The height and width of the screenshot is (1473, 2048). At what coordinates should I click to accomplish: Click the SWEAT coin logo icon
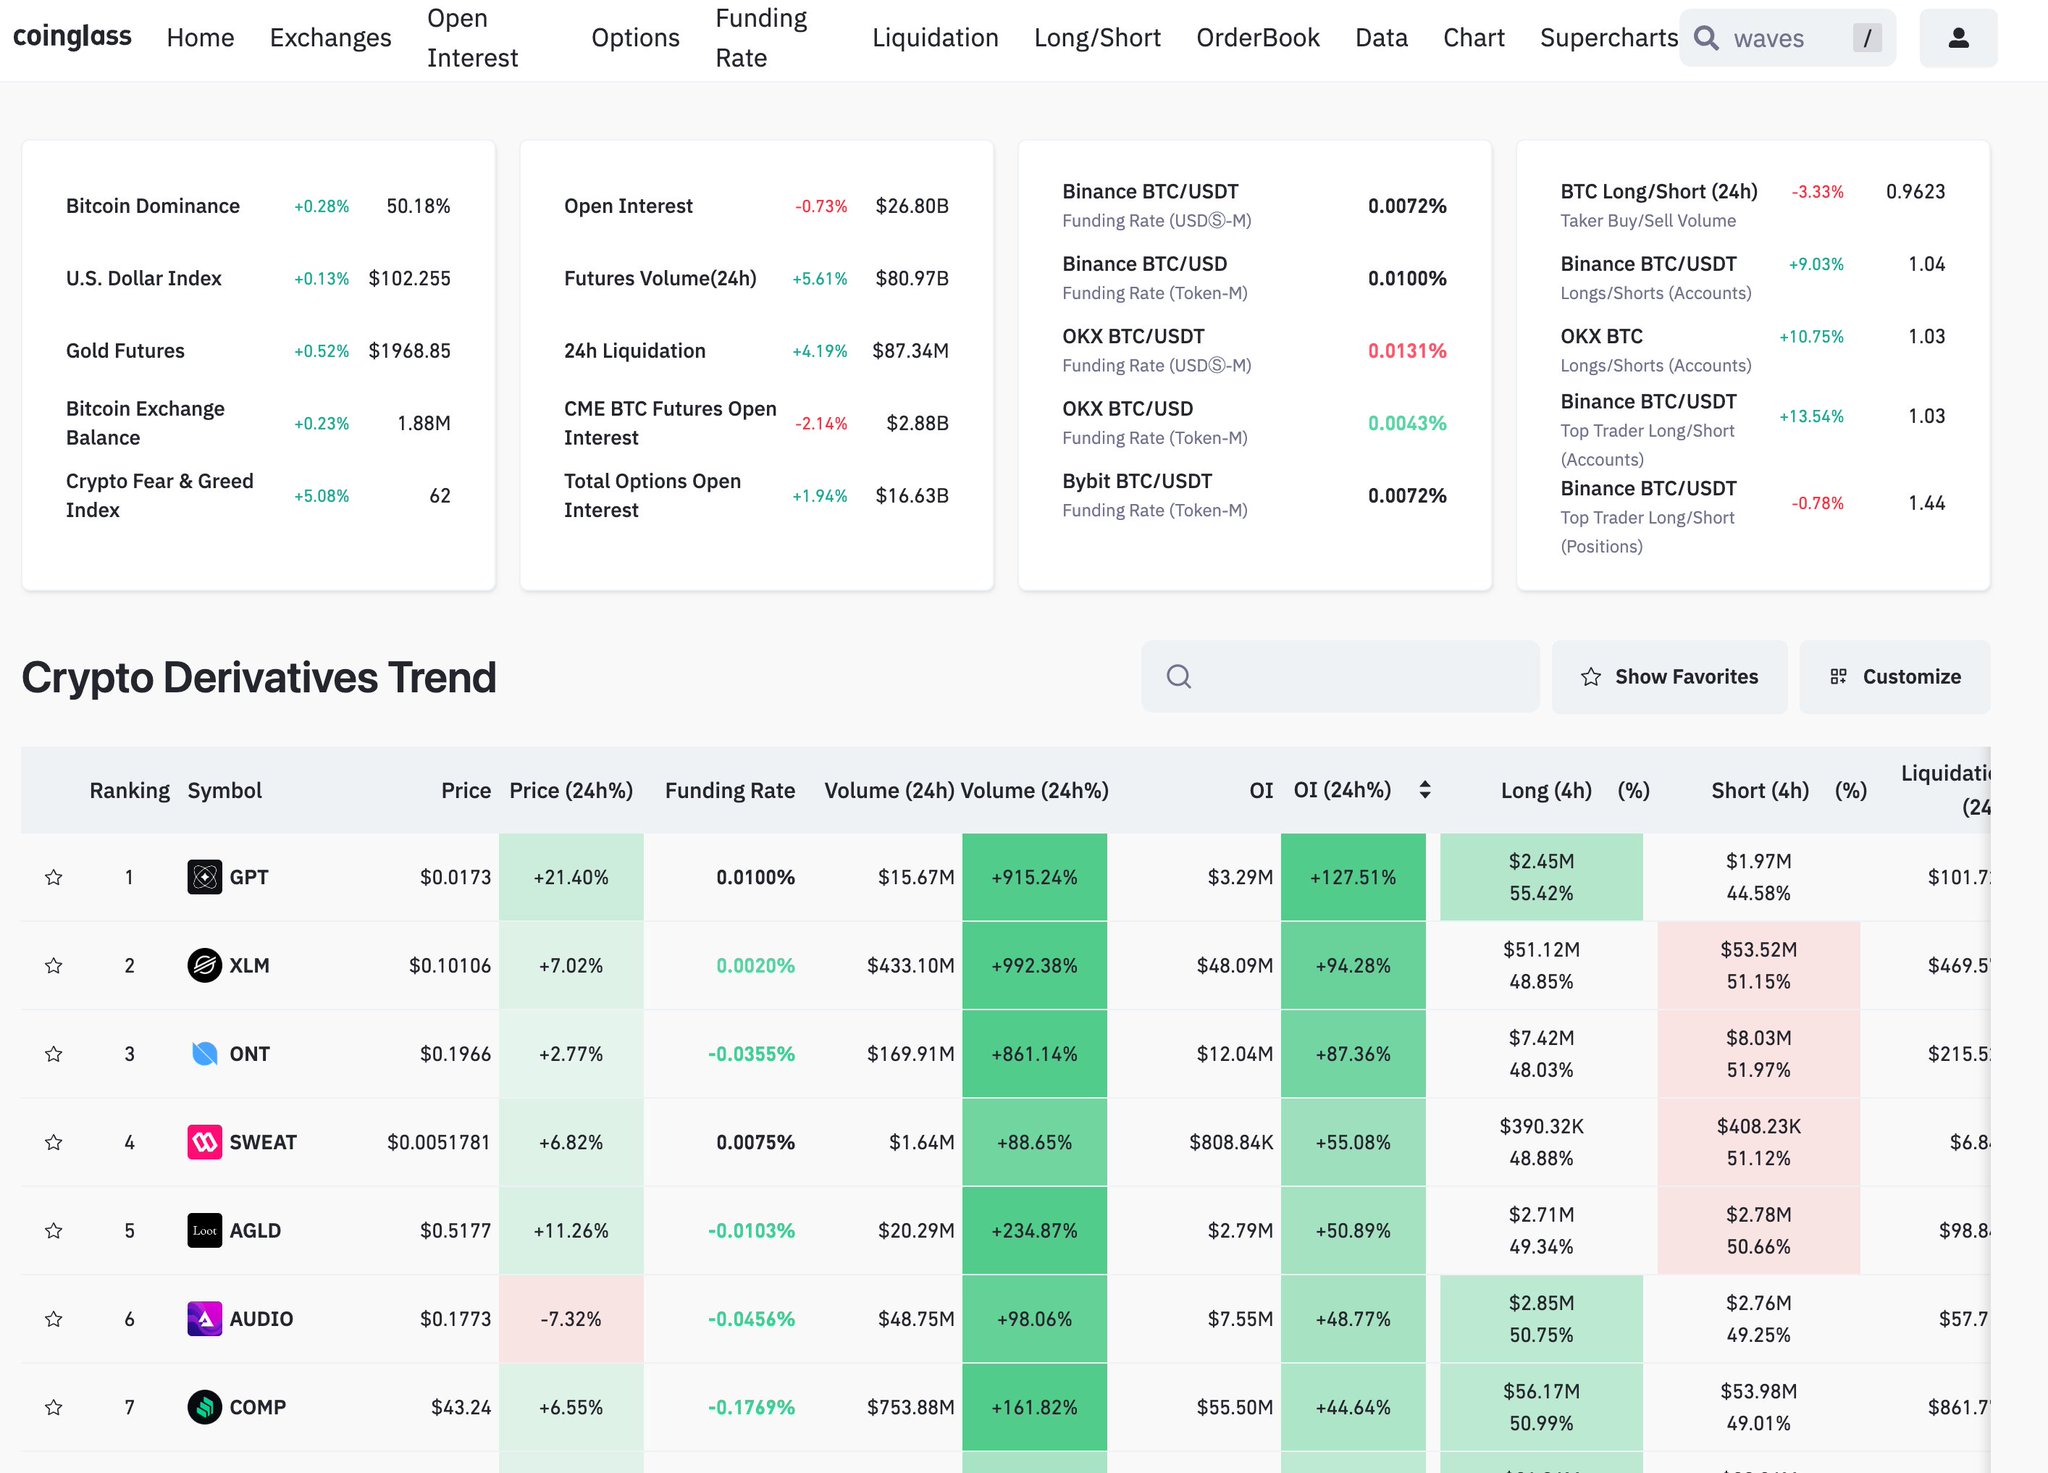click(205, 1142)
